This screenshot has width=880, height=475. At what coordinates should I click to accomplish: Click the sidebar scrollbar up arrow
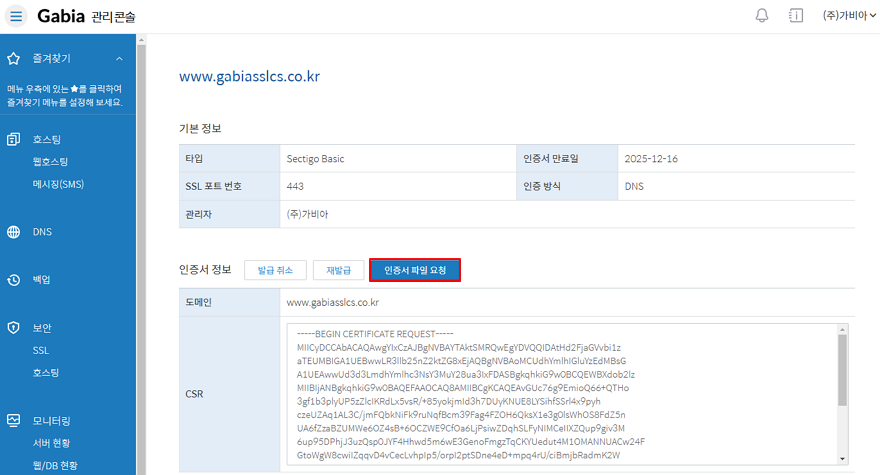[141, 40]
